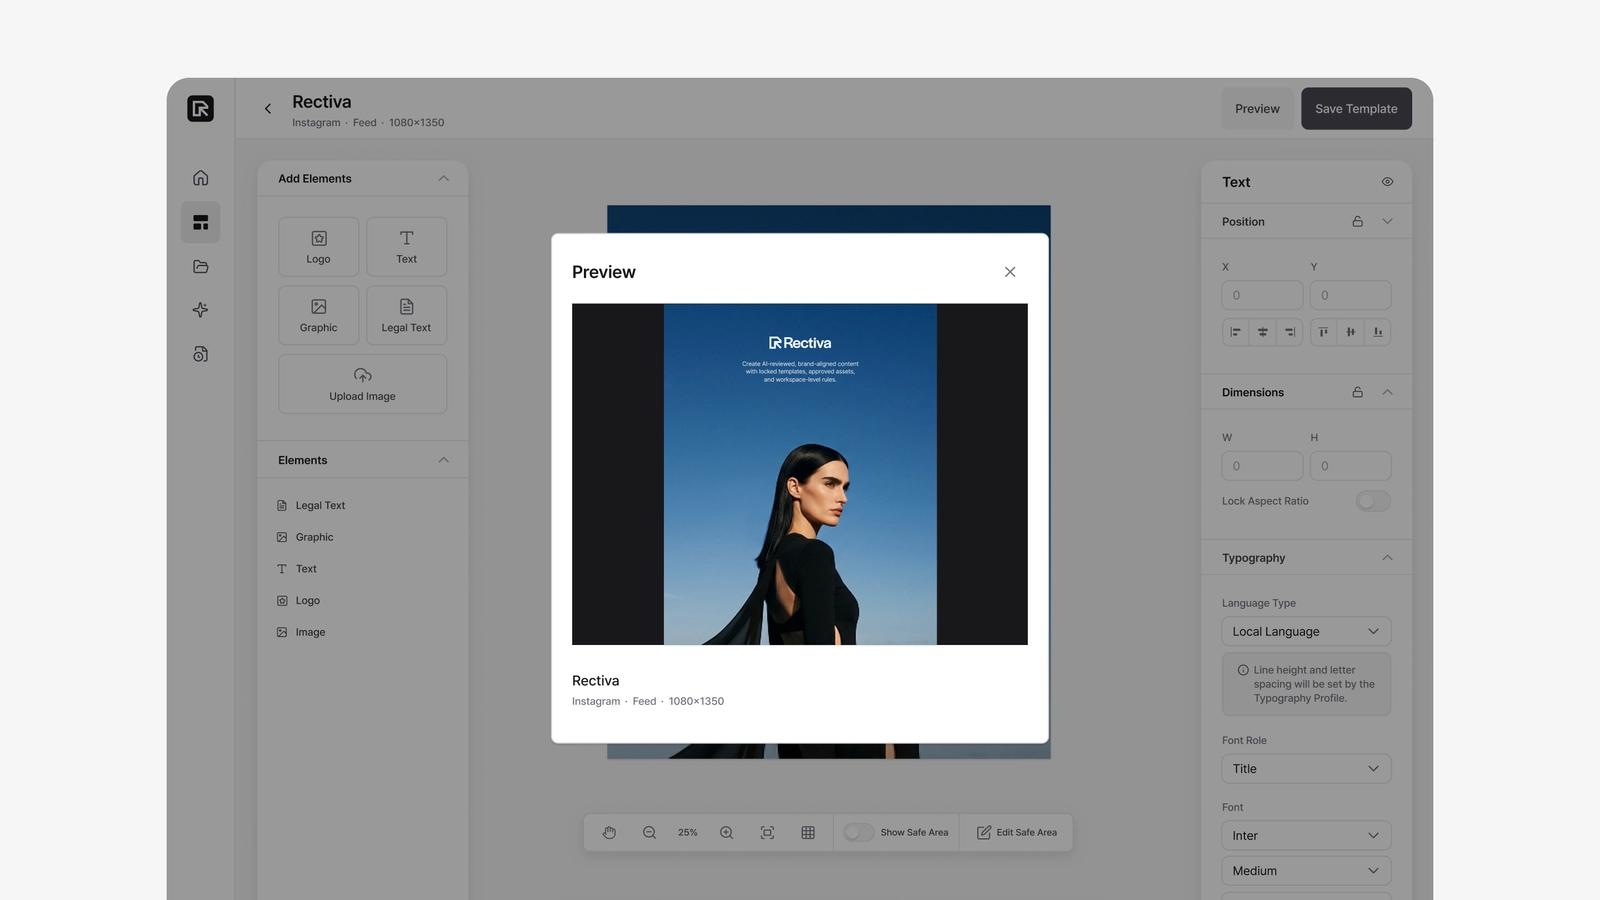Select the hand pan tool
Viewport: 1600px width, 900px height.
609,832
